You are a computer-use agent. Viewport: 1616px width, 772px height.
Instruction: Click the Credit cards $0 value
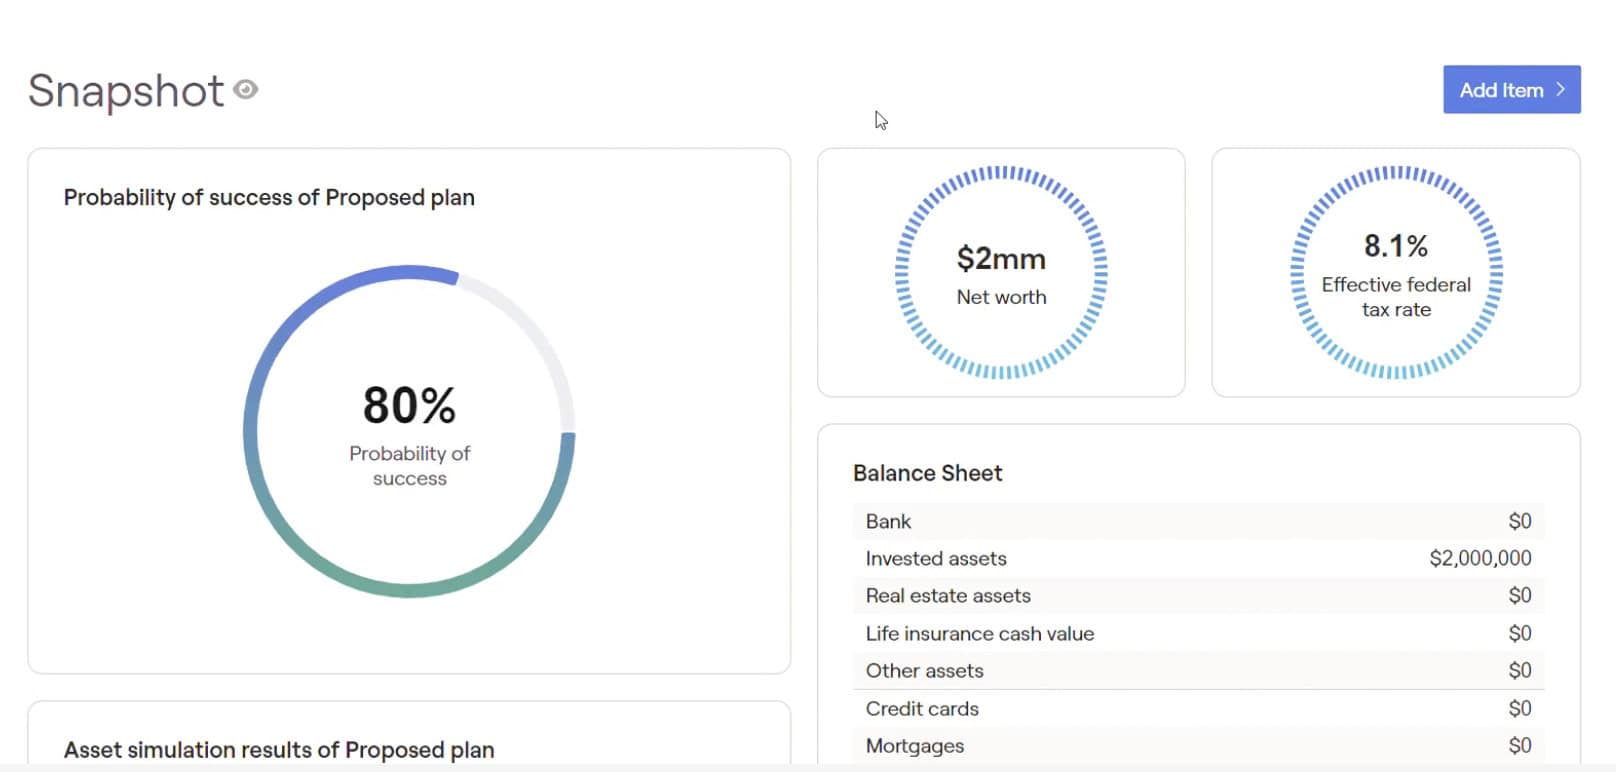click(1519, 708)
